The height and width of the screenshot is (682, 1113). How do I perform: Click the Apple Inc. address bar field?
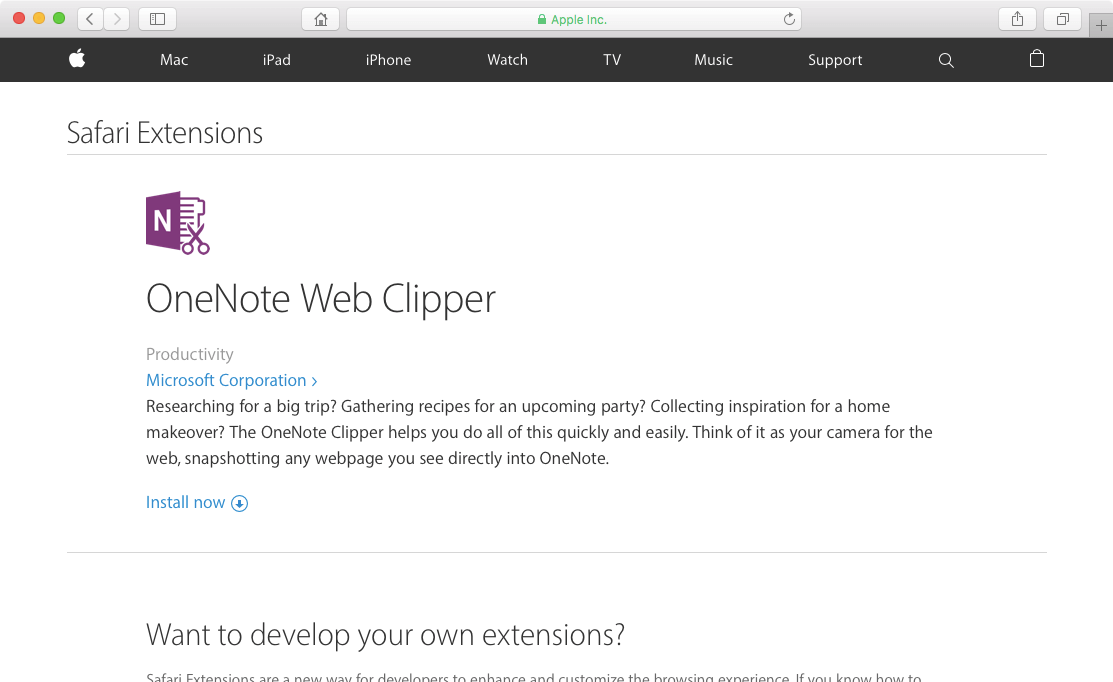click(x=574, y=19)
